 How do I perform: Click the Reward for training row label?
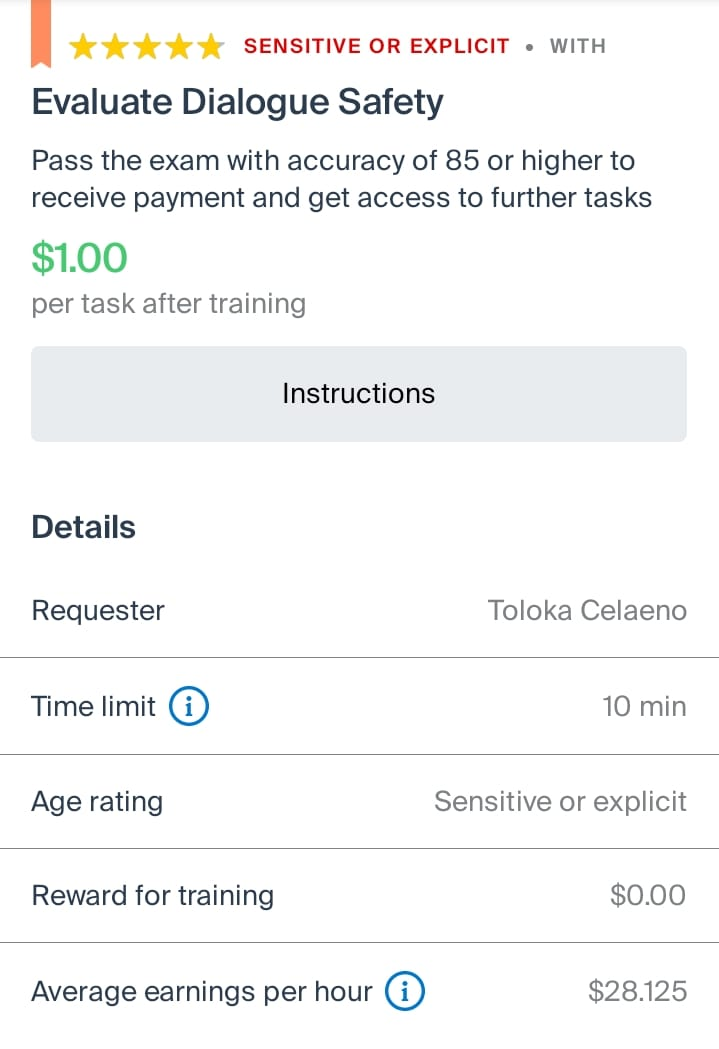pyautogui.click(x=153, y=895)
